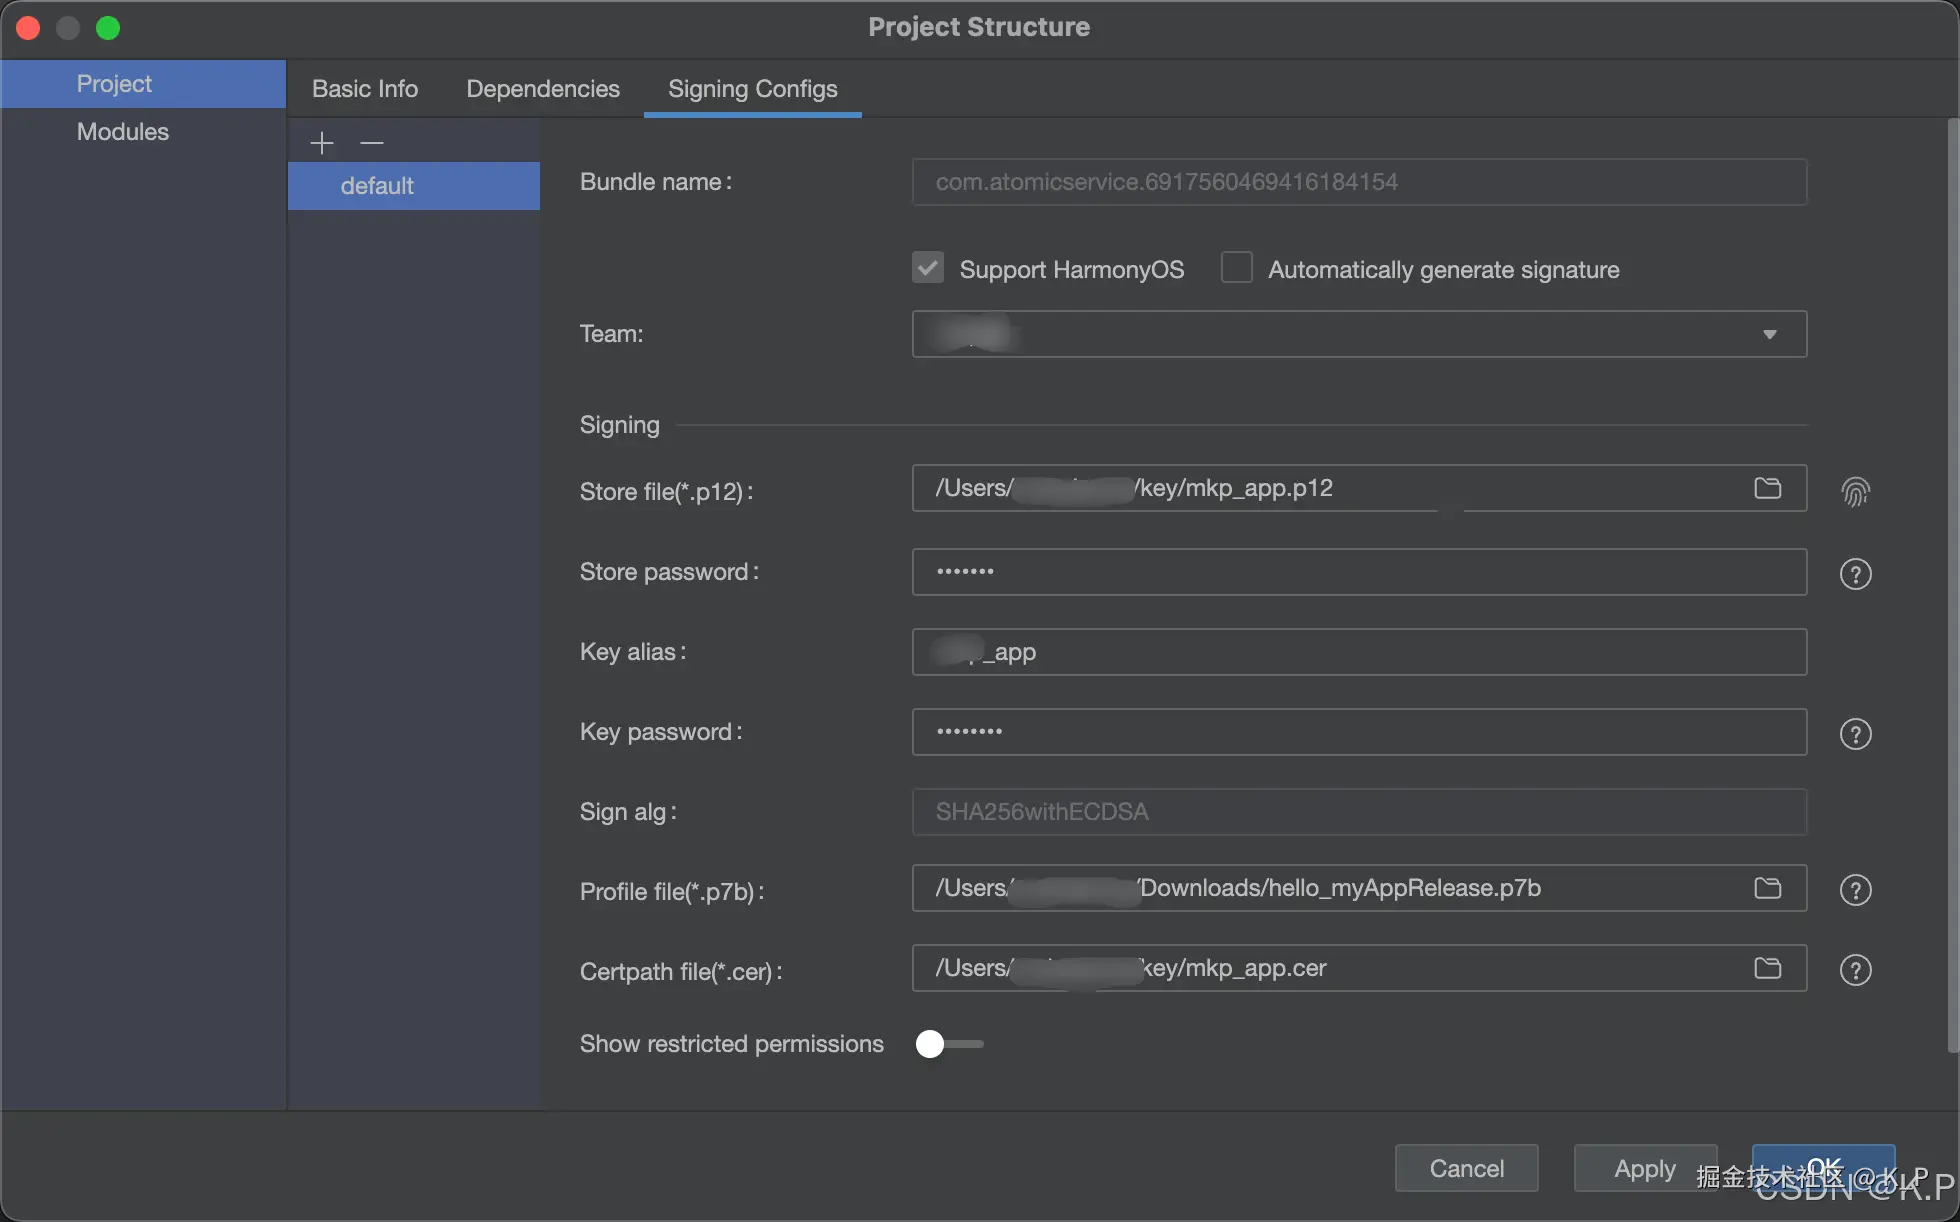Browse folder for Certpath cer file
This screenshot has width=1960, height=1222.
click(1767, 968)
